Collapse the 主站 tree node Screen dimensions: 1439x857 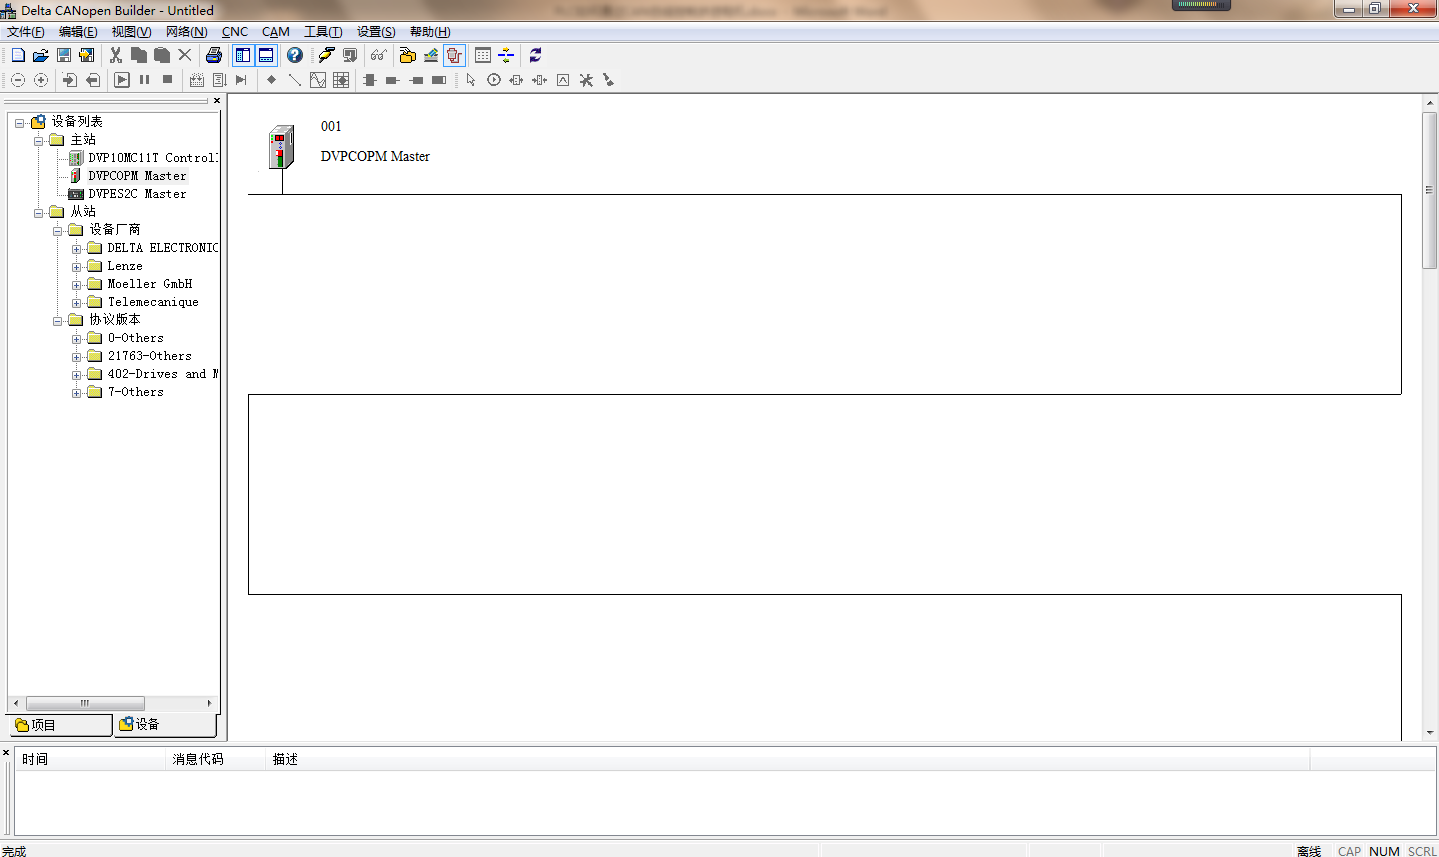pos(39,140)
